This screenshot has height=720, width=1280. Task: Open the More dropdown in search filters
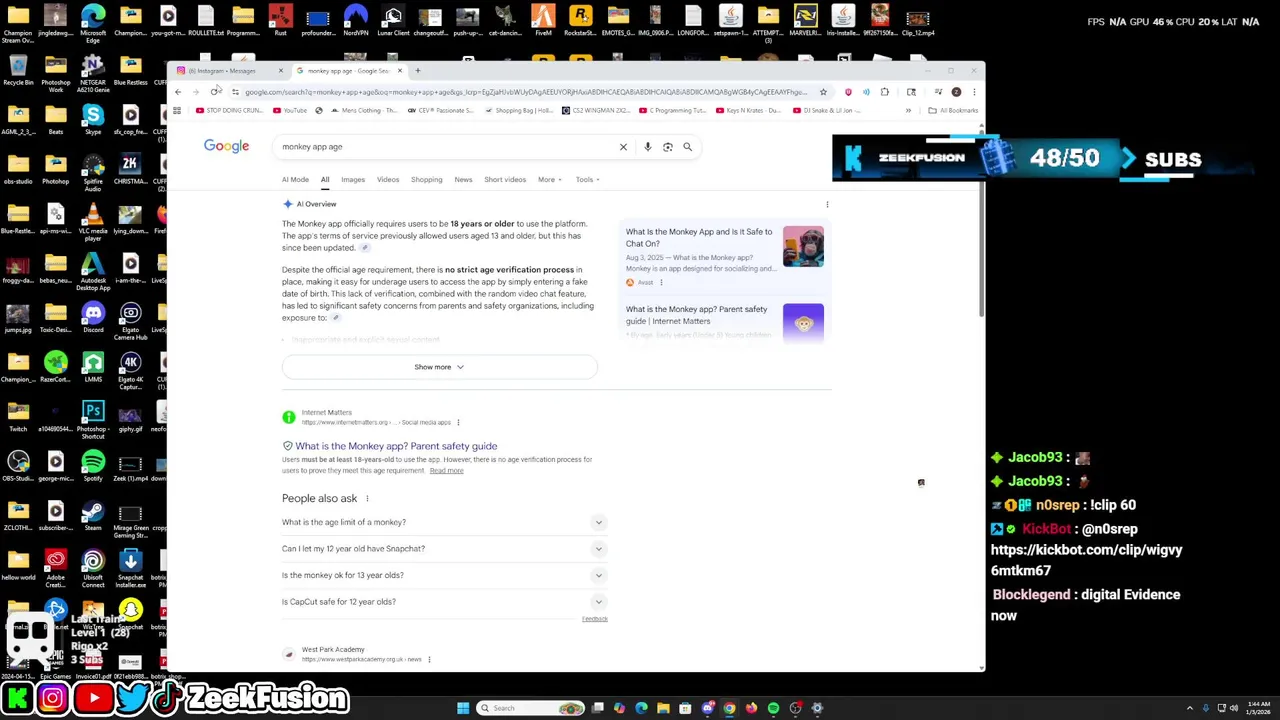[549, 180]
